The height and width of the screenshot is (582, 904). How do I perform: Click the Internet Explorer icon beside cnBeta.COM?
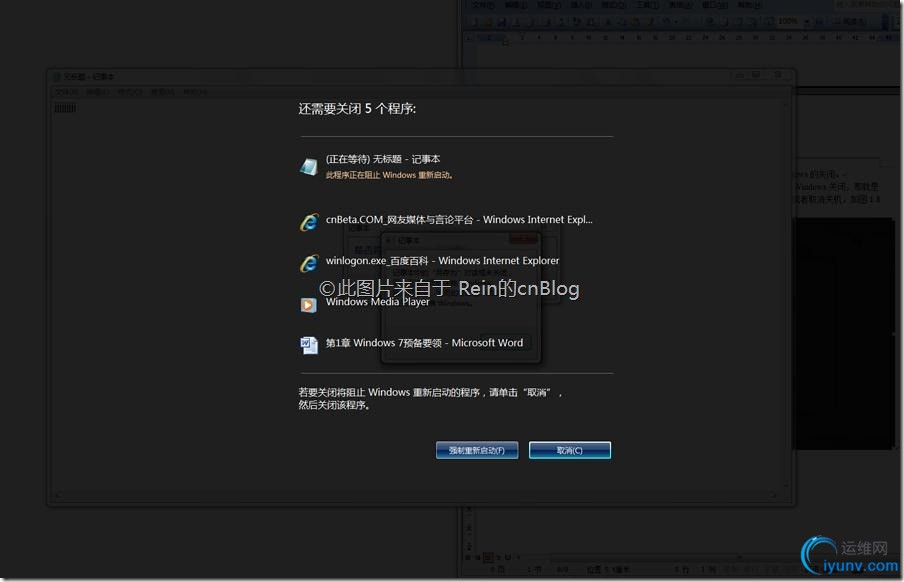click(309, 222)
